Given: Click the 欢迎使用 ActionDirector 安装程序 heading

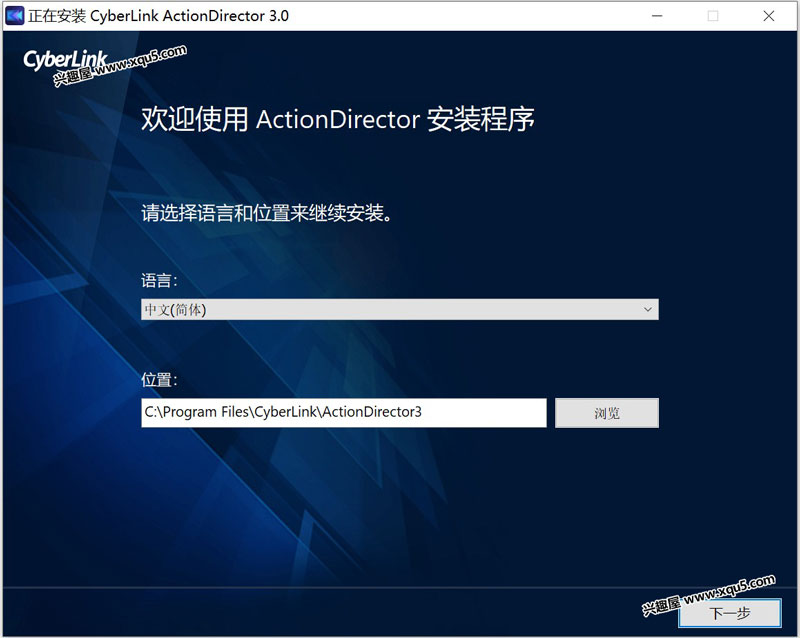Looking at the screenshot, I should coord(338,119).
